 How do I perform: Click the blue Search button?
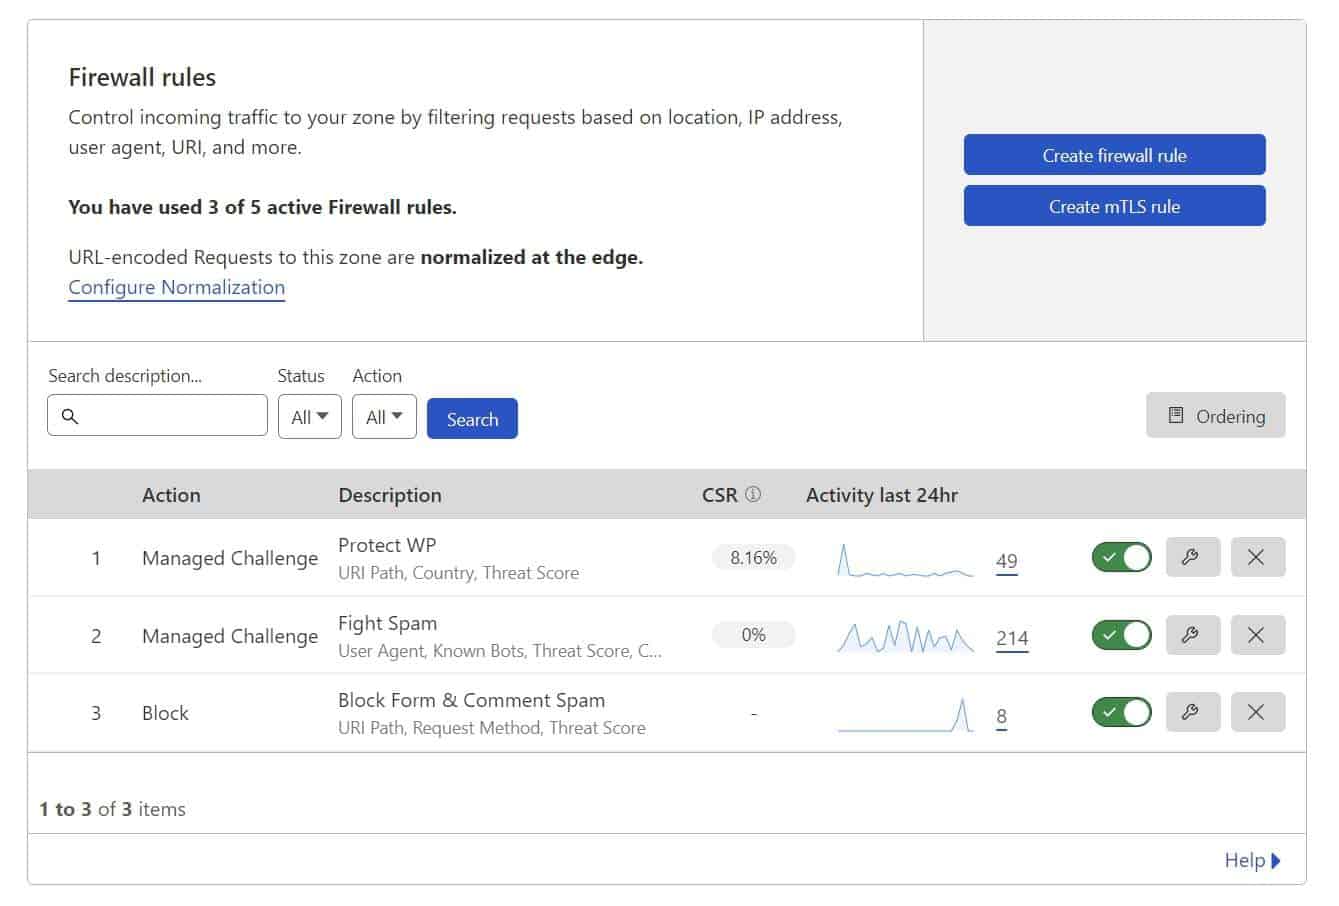(472, 419)
